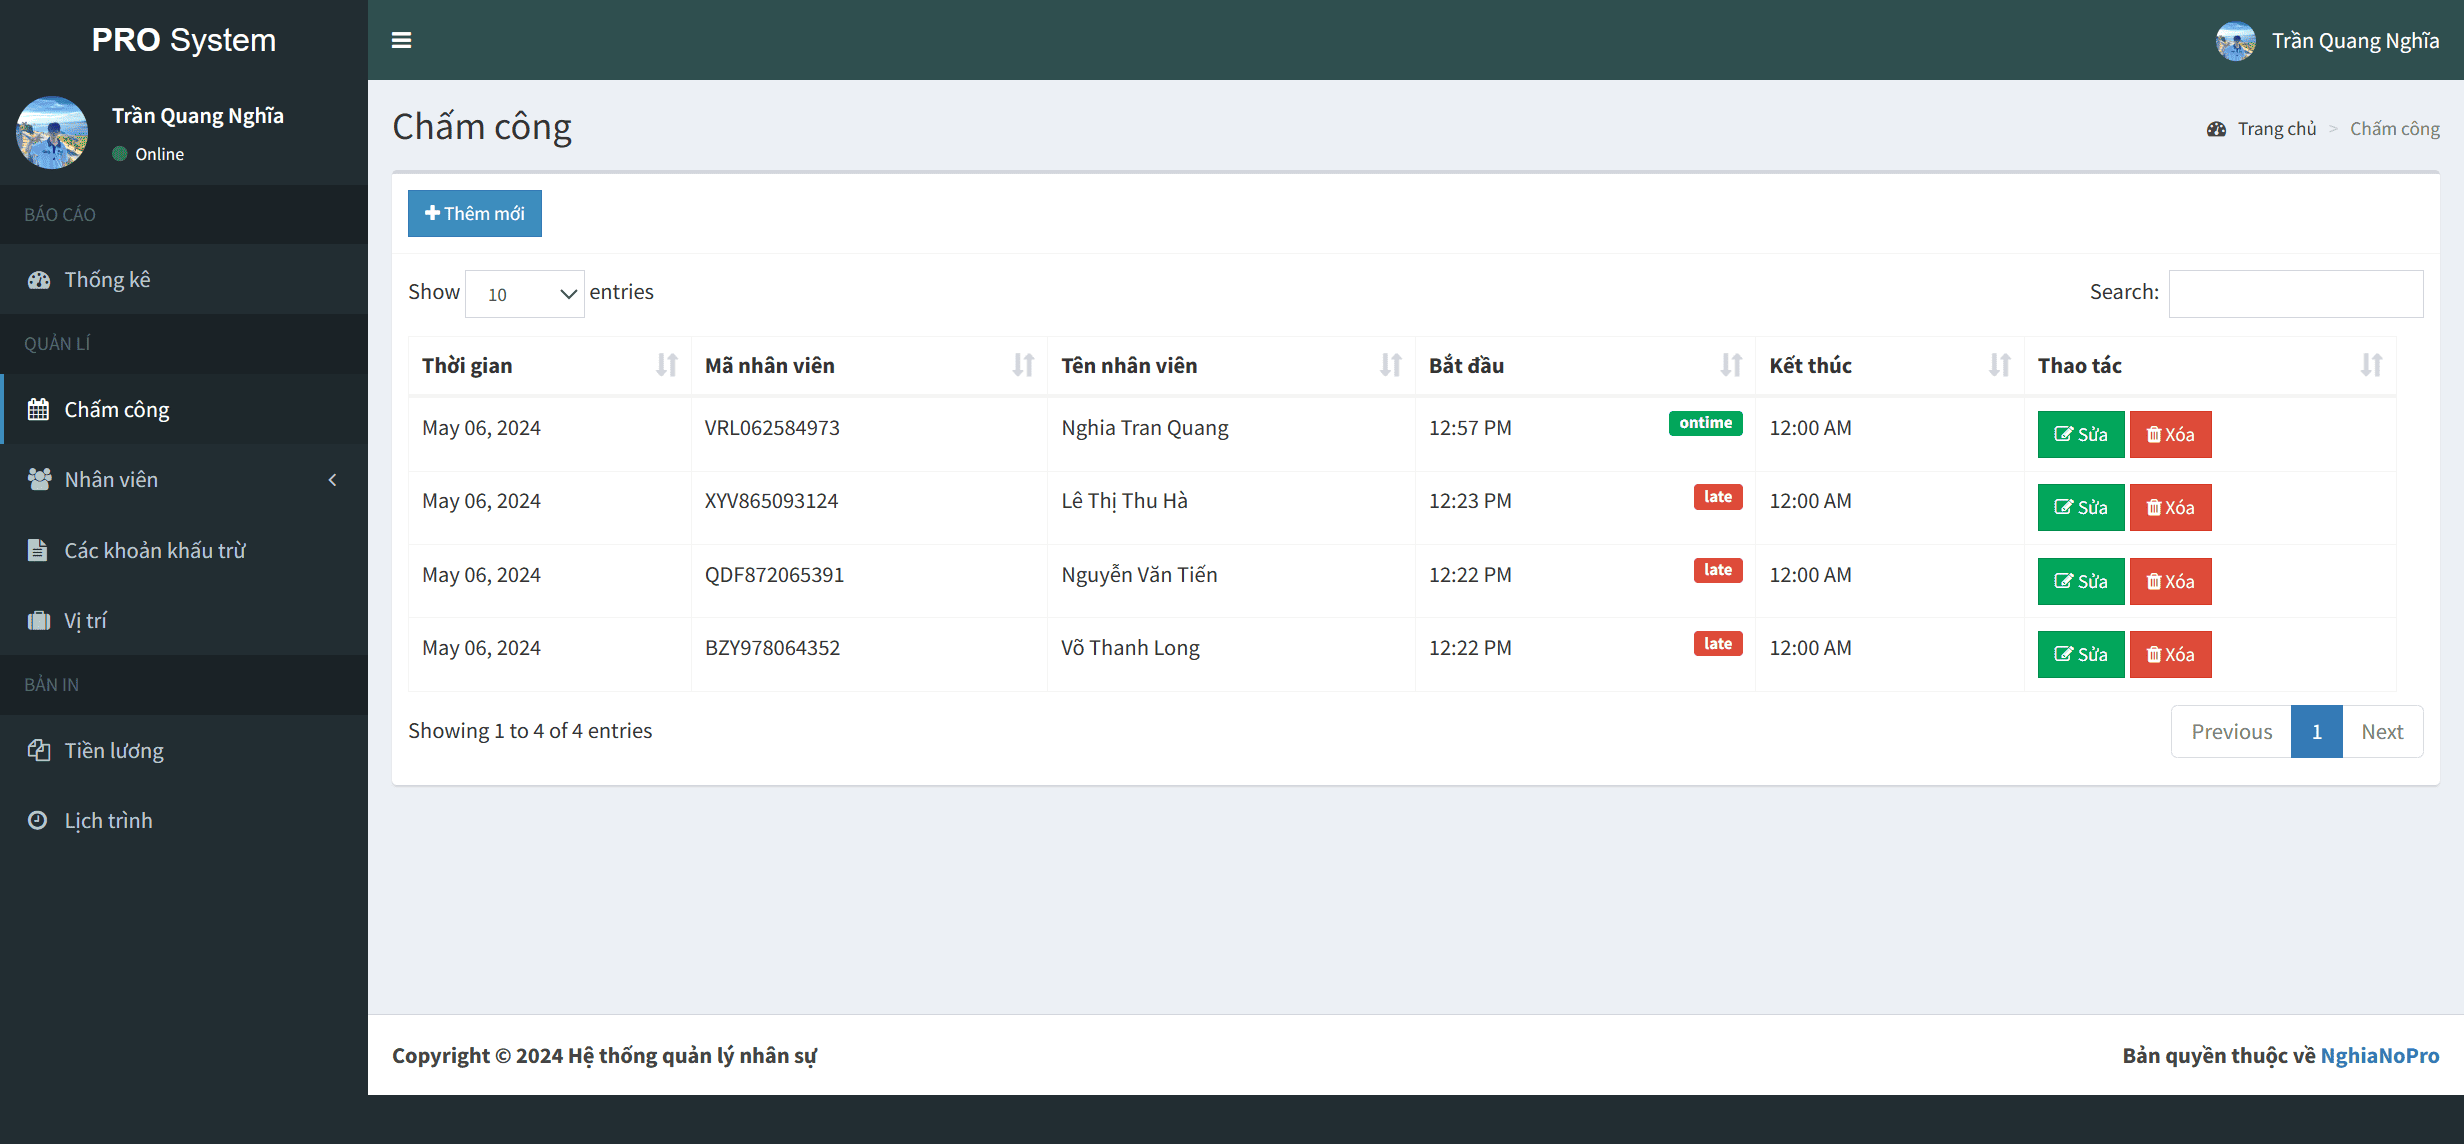Viewport: 2464px width, 1144px height.
Task: Click the Previous pagination button
Action: pos(2231,732)
